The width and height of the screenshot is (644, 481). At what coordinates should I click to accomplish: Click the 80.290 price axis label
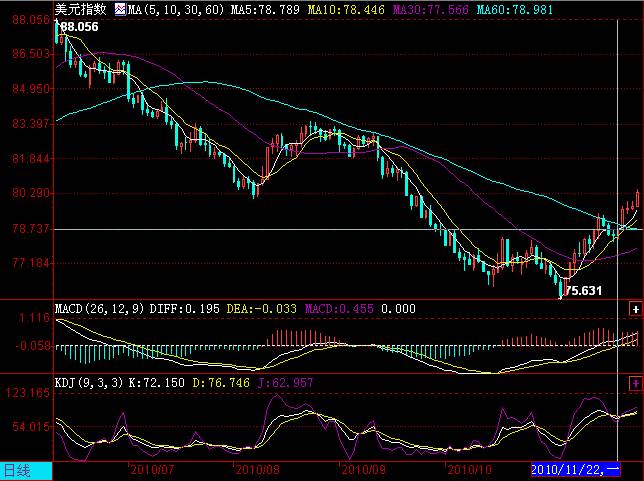point(31,193)
